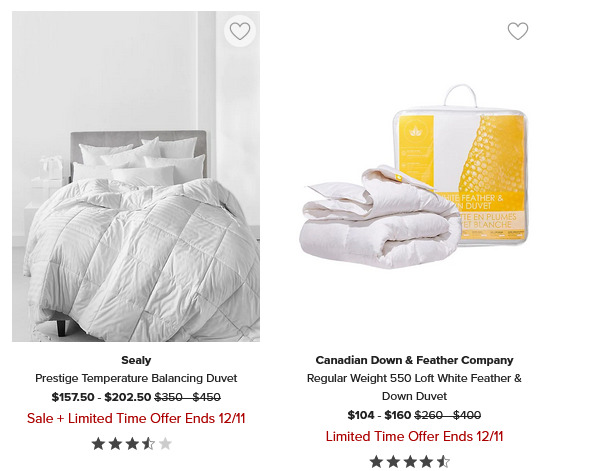Click the first star under Canadian duvet

(x=376, y=462)
